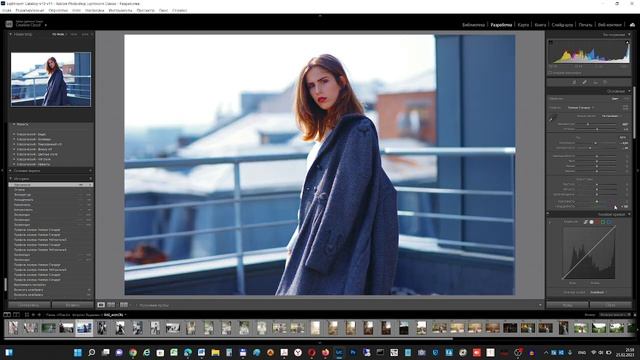Set treatment to Black & White
640x360 pixels.
click(x=627, y=99)
